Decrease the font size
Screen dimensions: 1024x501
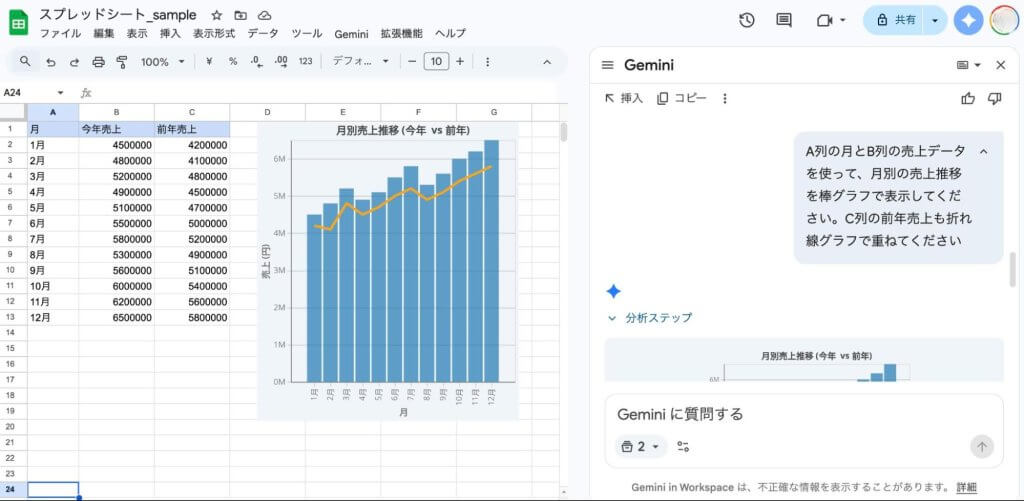pos(412,61)
